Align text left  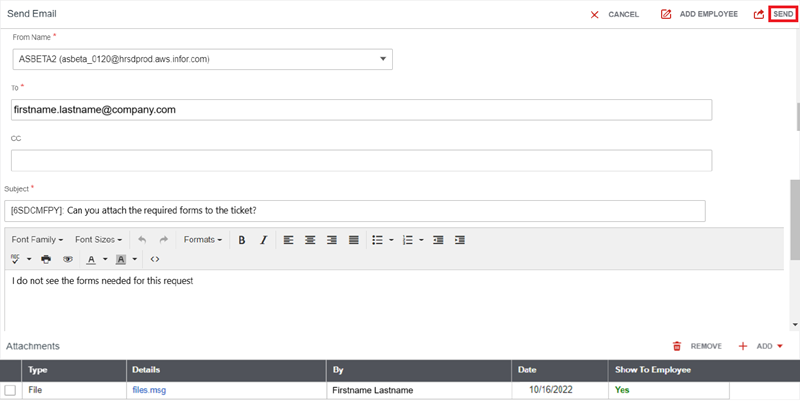point(288,240)
